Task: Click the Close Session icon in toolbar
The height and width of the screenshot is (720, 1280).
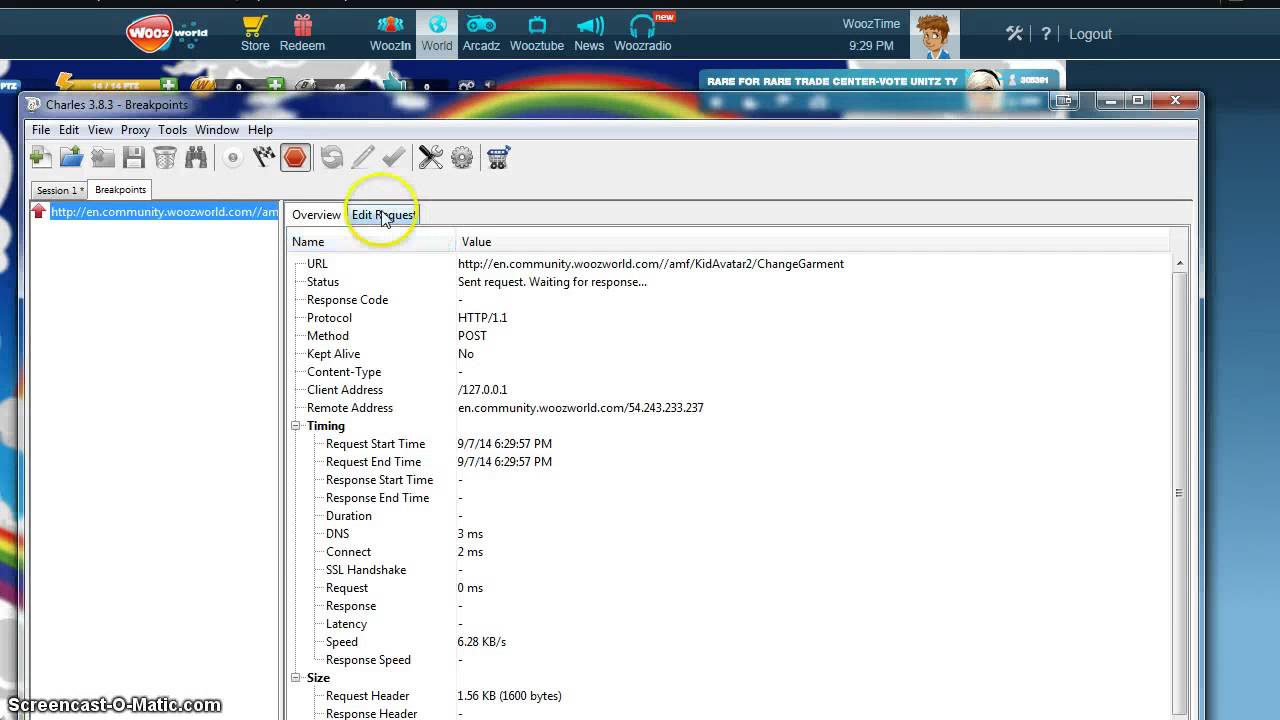Action: point(103,157)
